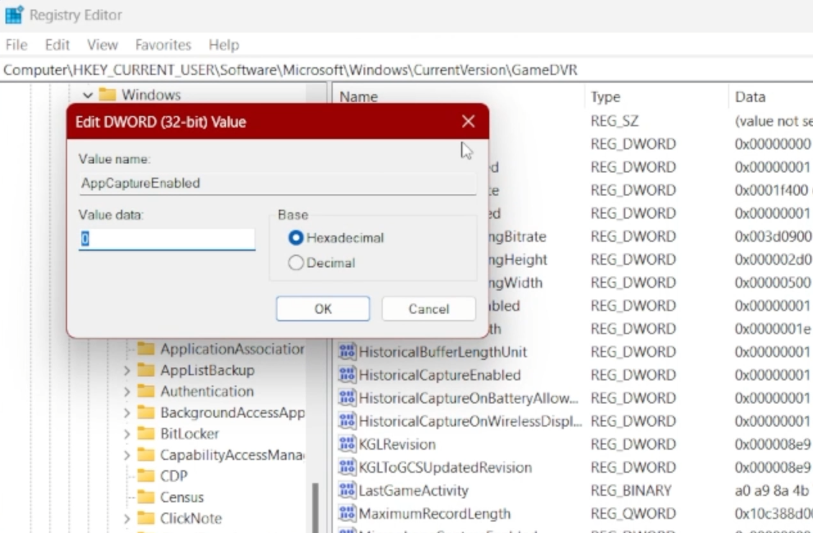Select the LastGameActivity entry
Image resolution: width=813 pixels, height=533 pixels.
413,490
